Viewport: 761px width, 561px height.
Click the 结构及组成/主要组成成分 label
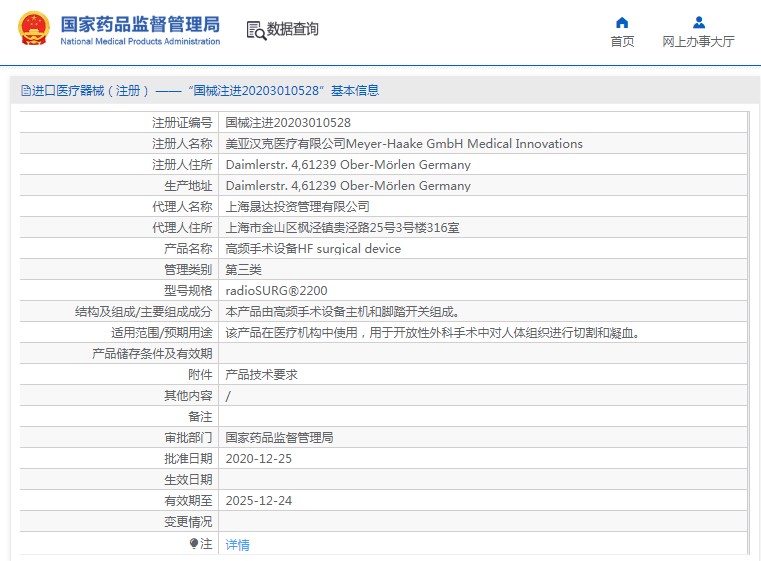144,312
